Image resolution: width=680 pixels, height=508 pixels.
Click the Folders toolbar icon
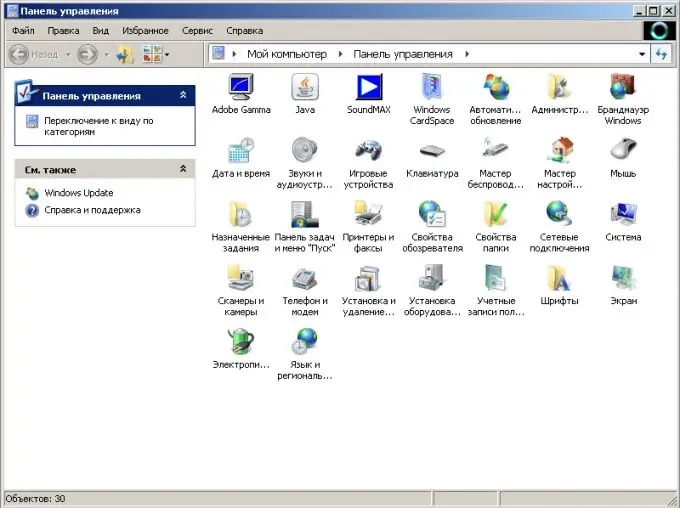tap(125, 55)
